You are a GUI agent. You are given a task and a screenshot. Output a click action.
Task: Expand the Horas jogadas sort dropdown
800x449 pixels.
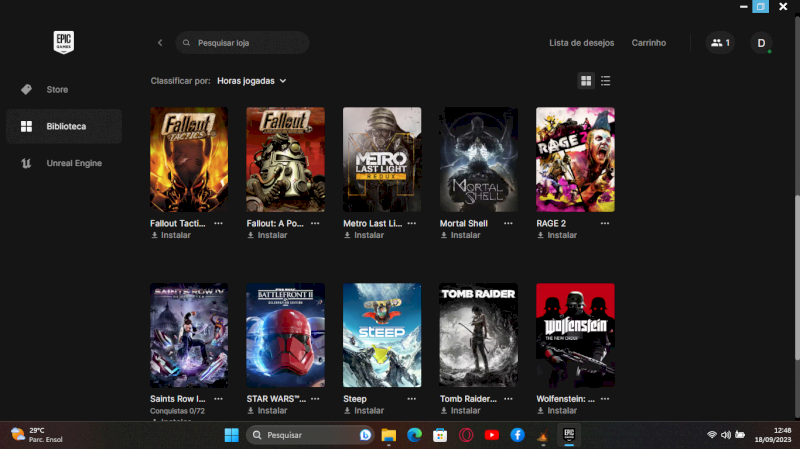(x=252, y=80)
